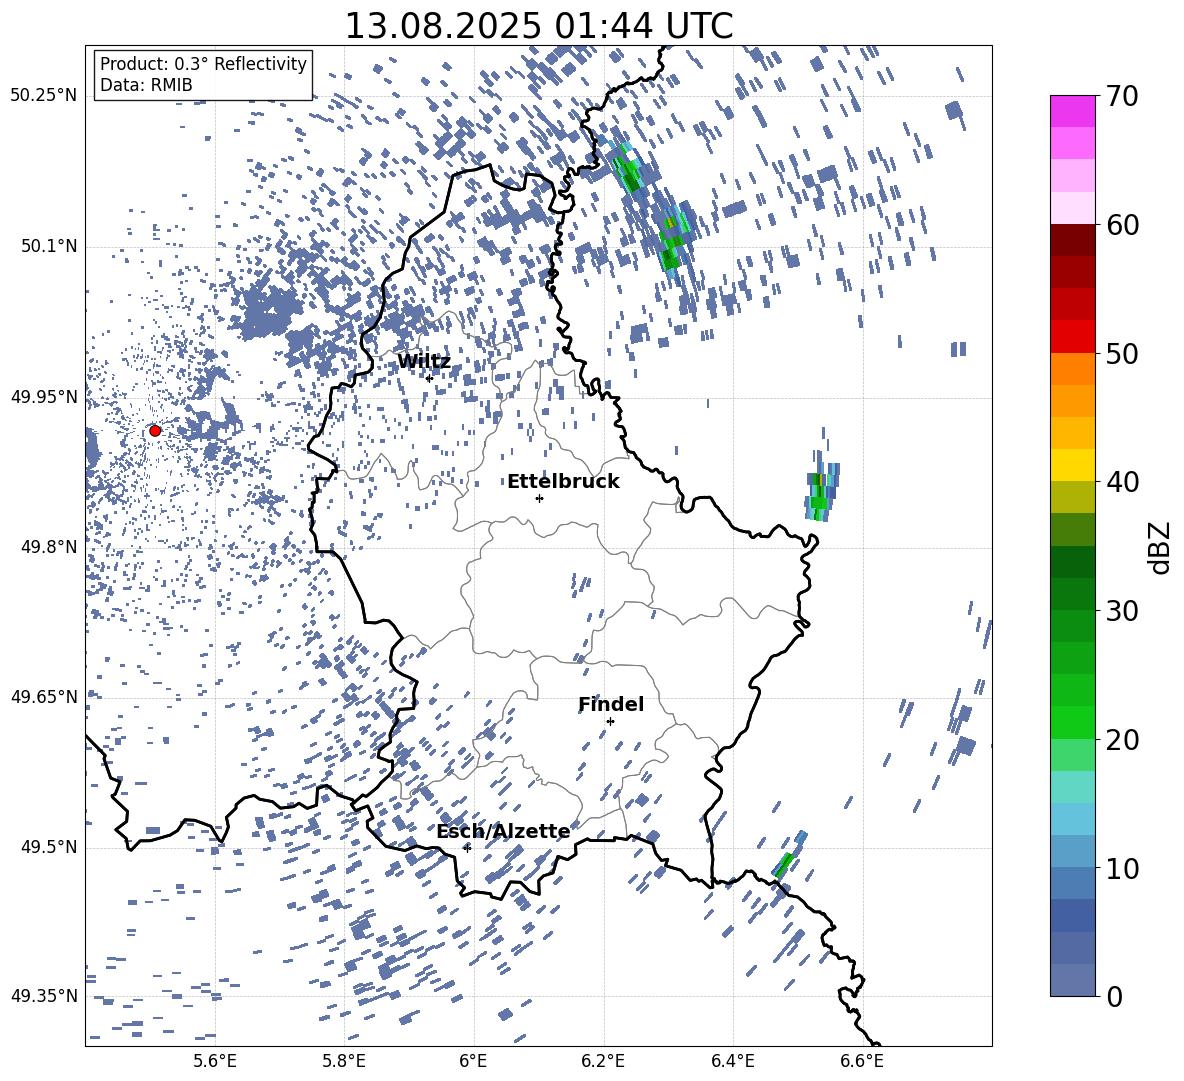The width and height of the screenshot is (1184, 1081).
Task: Click the 5.6°E longitude label
Action: tap(215, 1061)
